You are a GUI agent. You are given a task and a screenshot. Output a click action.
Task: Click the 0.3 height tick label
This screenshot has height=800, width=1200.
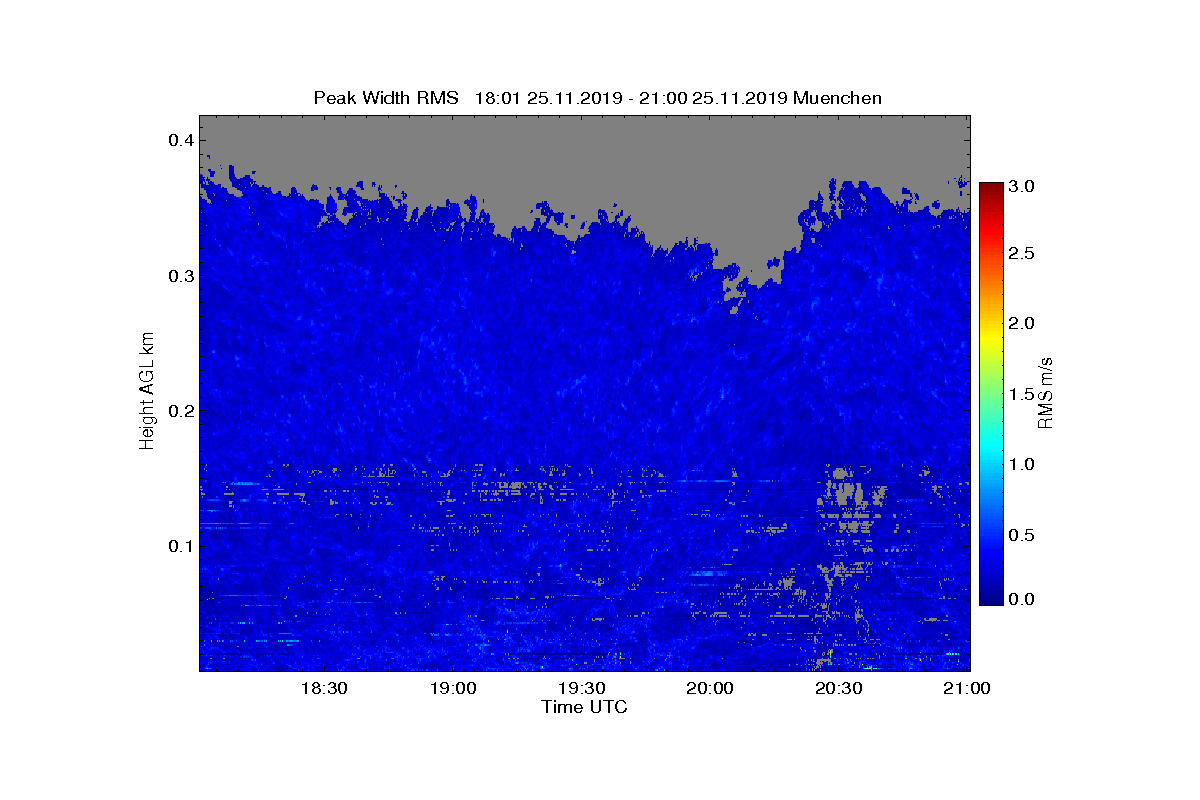click(179, 276)
